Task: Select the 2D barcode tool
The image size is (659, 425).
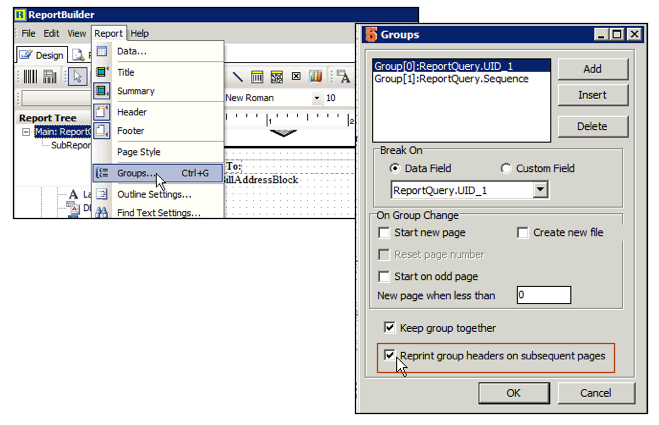Action: pos(50,77)
